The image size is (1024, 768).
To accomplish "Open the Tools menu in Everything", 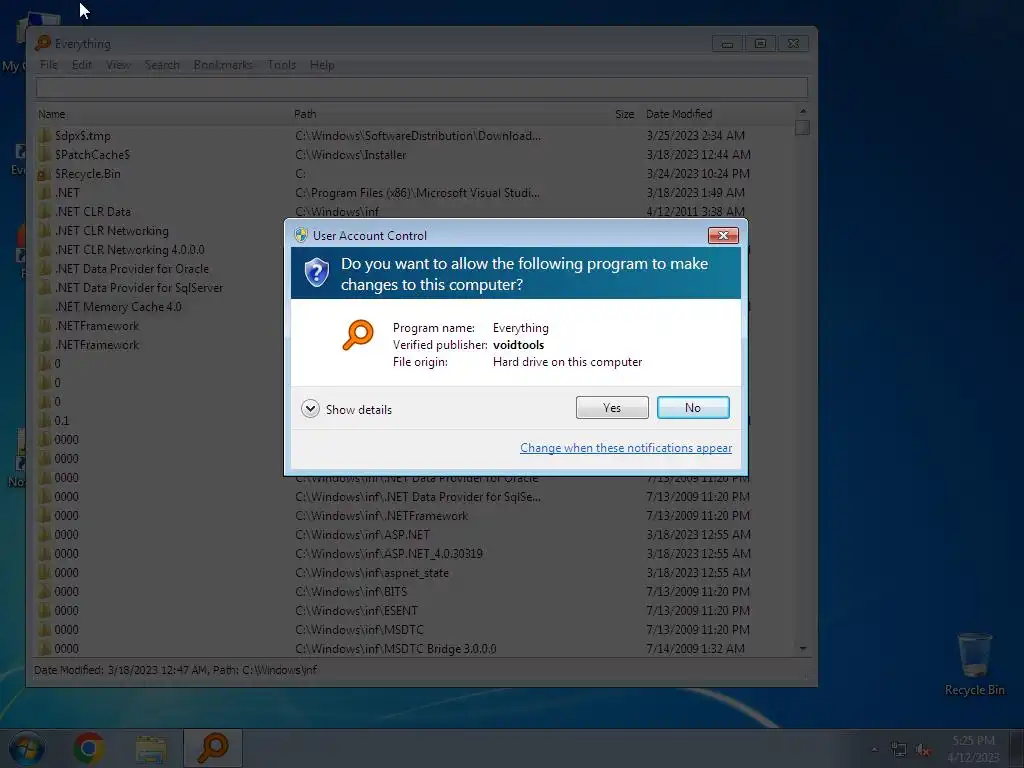I will (x=281, y=65).
